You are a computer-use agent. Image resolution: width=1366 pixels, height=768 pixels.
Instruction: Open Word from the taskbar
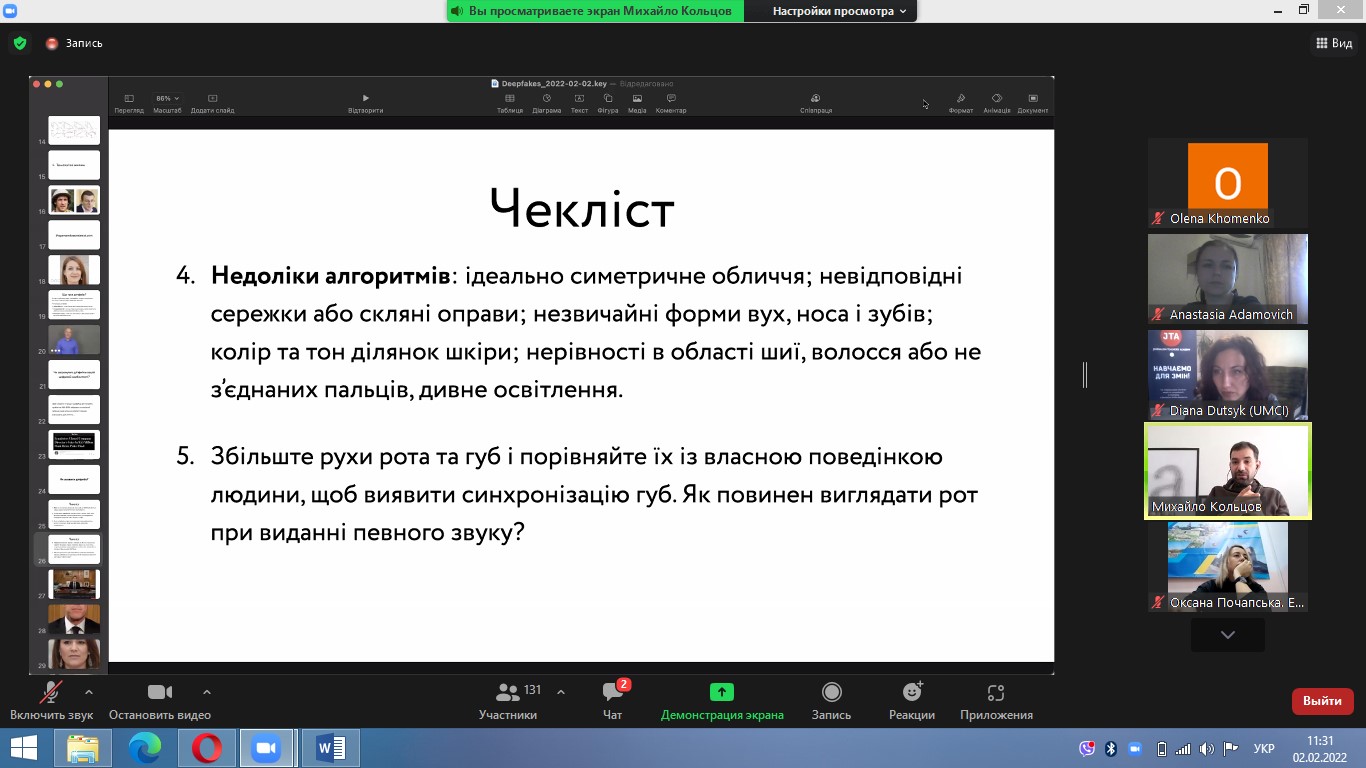click(x=330, y=748)
